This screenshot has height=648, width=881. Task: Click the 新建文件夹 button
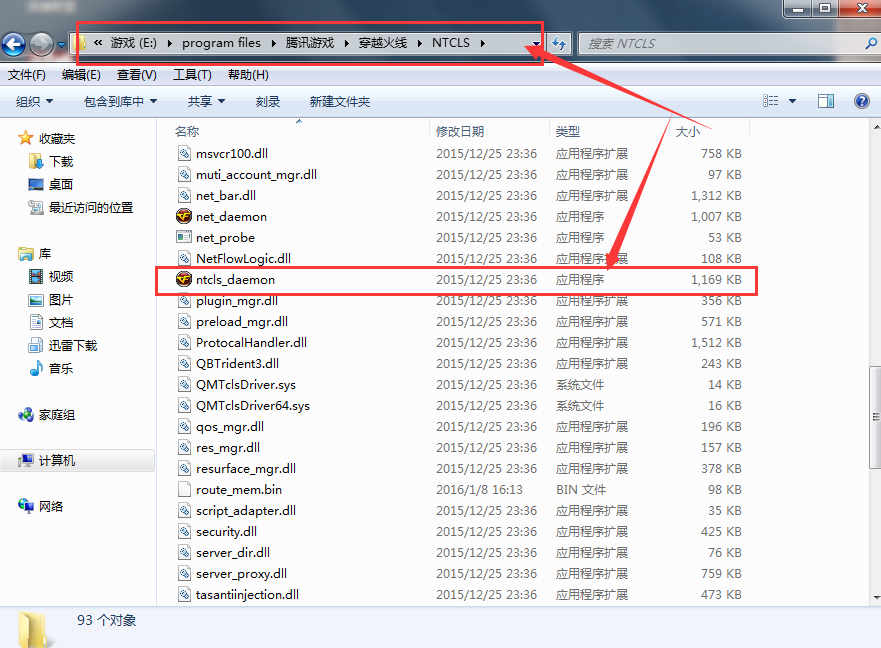tap(340, 102)
